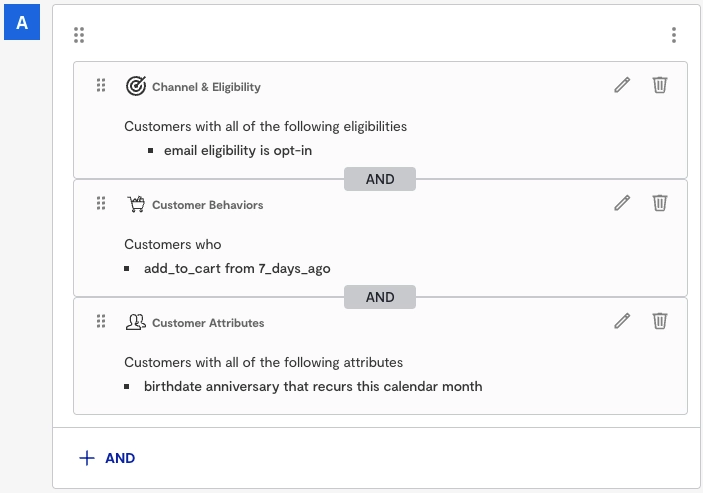Trash the Customer Attributes condition
Viewport: 703px width, 493px height.
coord(660,321)
